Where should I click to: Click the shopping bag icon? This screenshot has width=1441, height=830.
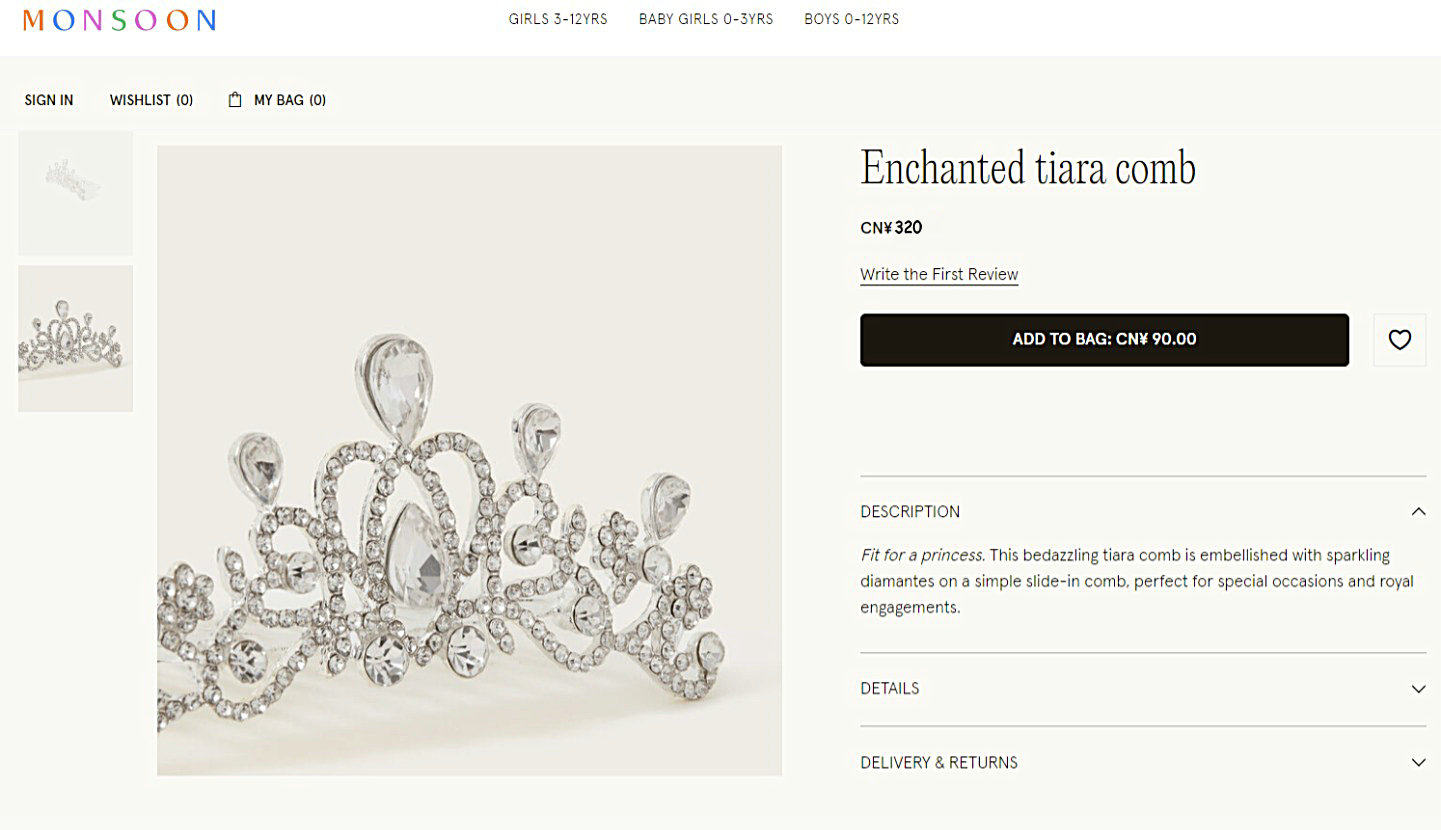point(235,100)
